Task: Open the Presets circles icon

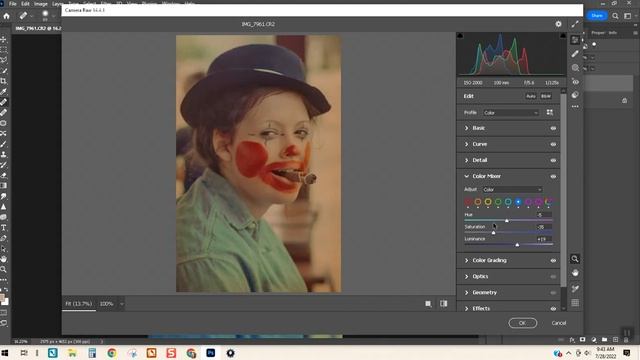Action: click(575, 95)
